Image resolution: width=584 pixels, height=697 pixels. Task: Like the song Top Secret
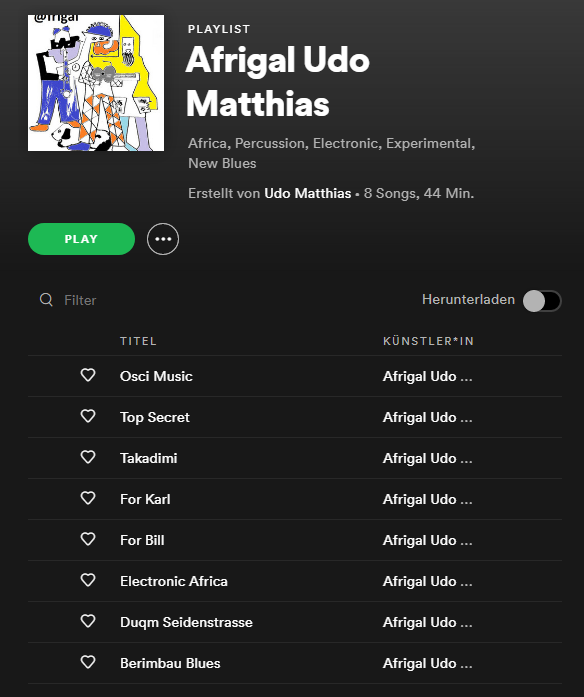pyautogui.click(x=88, y=416)
